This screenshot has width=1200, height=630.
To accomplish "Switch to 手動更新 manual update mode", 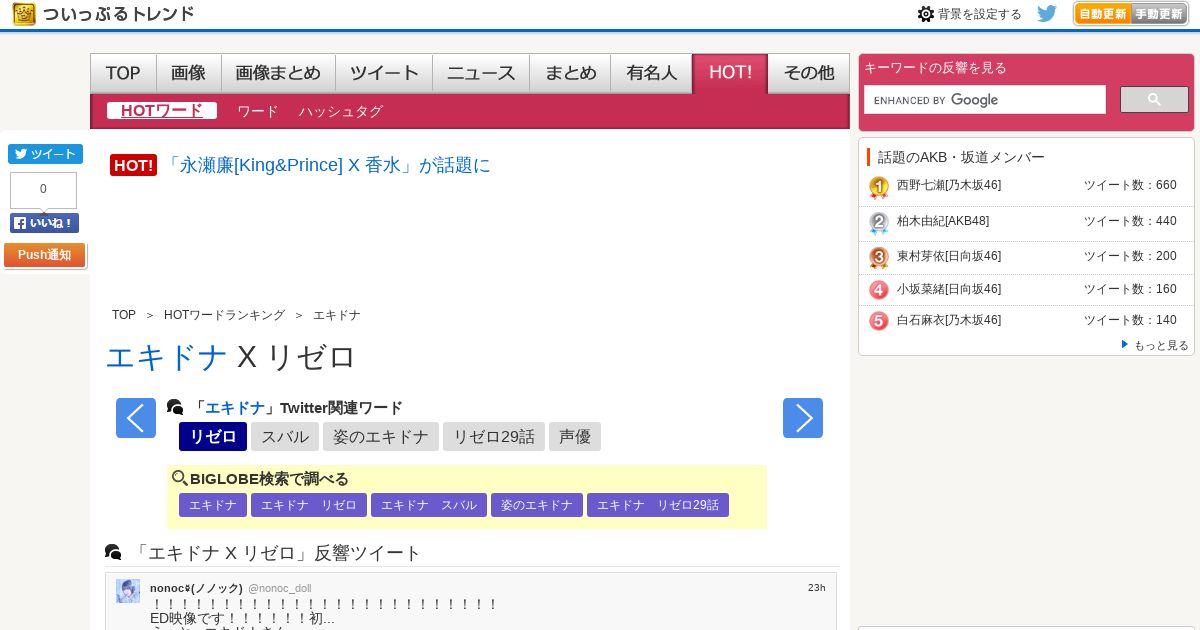I will click(x=1159, y=14).
